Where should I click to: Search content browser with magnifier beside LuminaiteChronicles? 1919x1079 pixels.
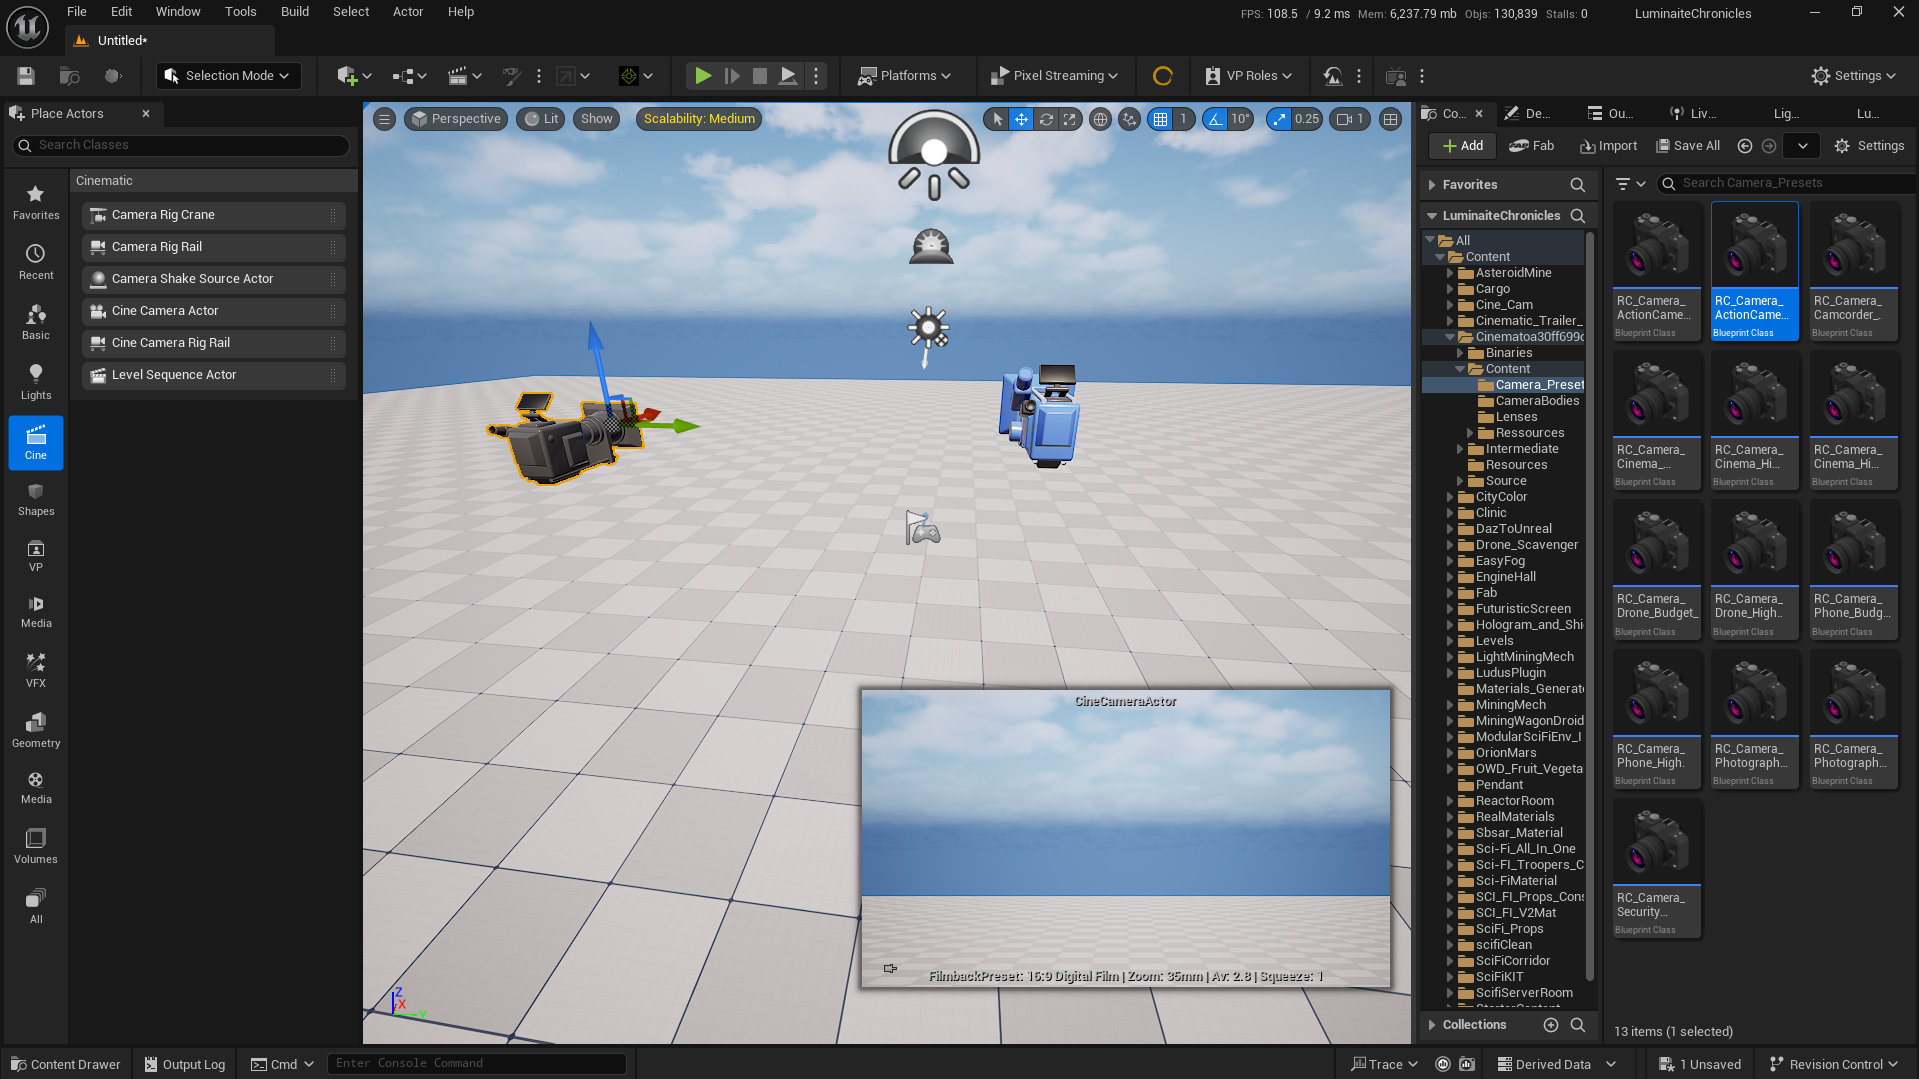(x=1578, y=216)
